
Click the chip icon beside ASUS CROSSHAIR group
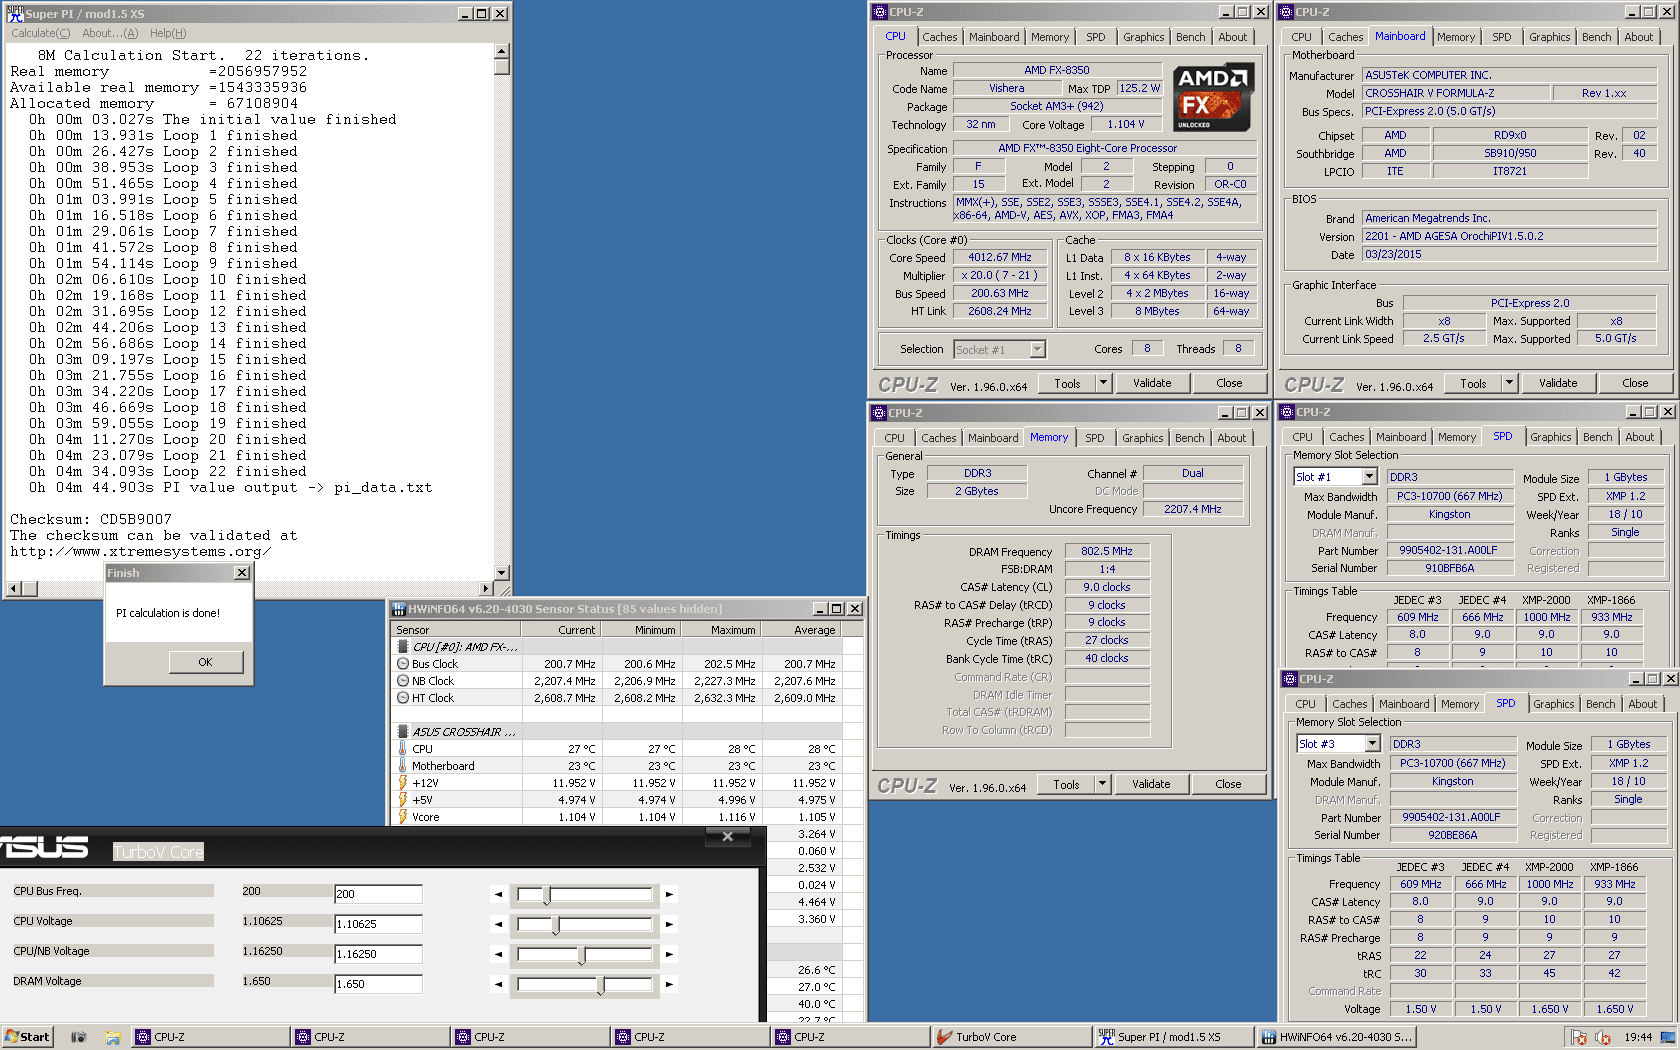tap(403, 732)
